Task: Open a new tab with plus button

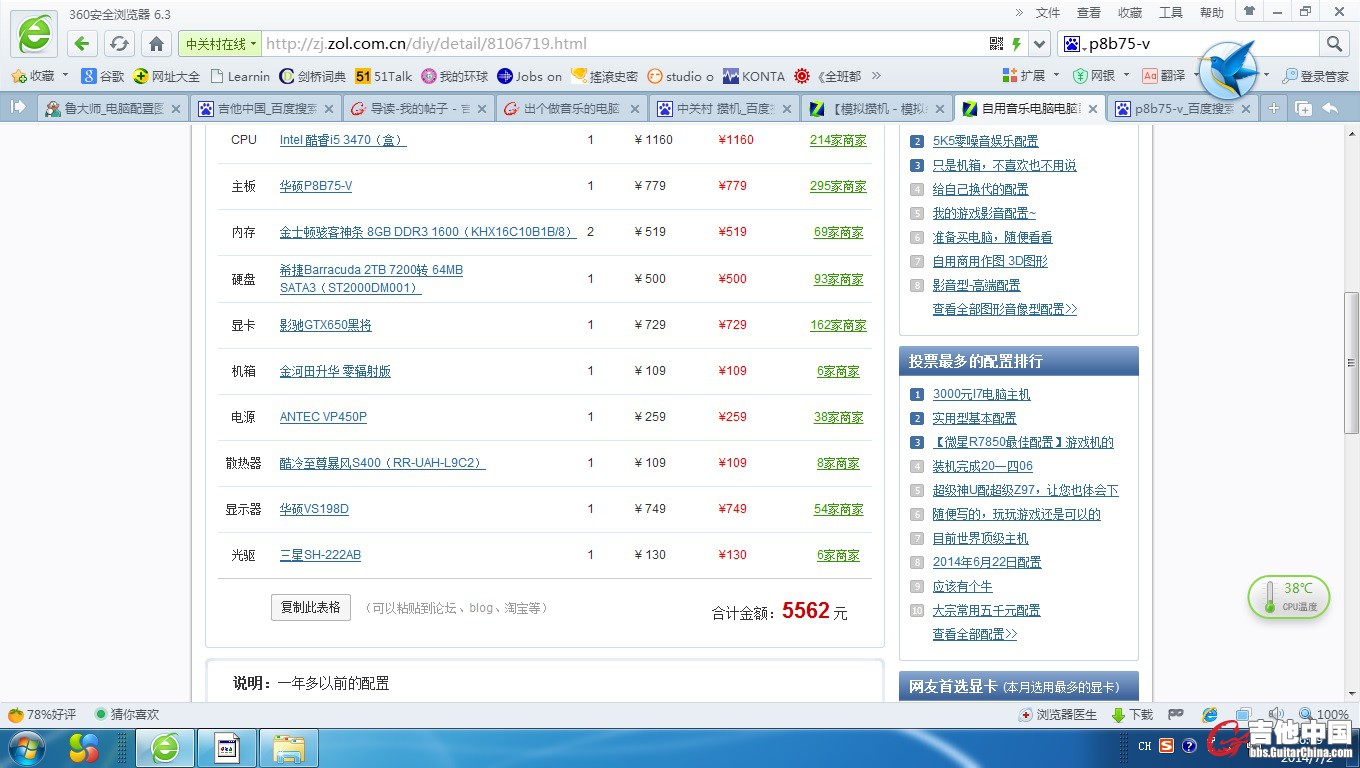Action: coord(1274,108)
